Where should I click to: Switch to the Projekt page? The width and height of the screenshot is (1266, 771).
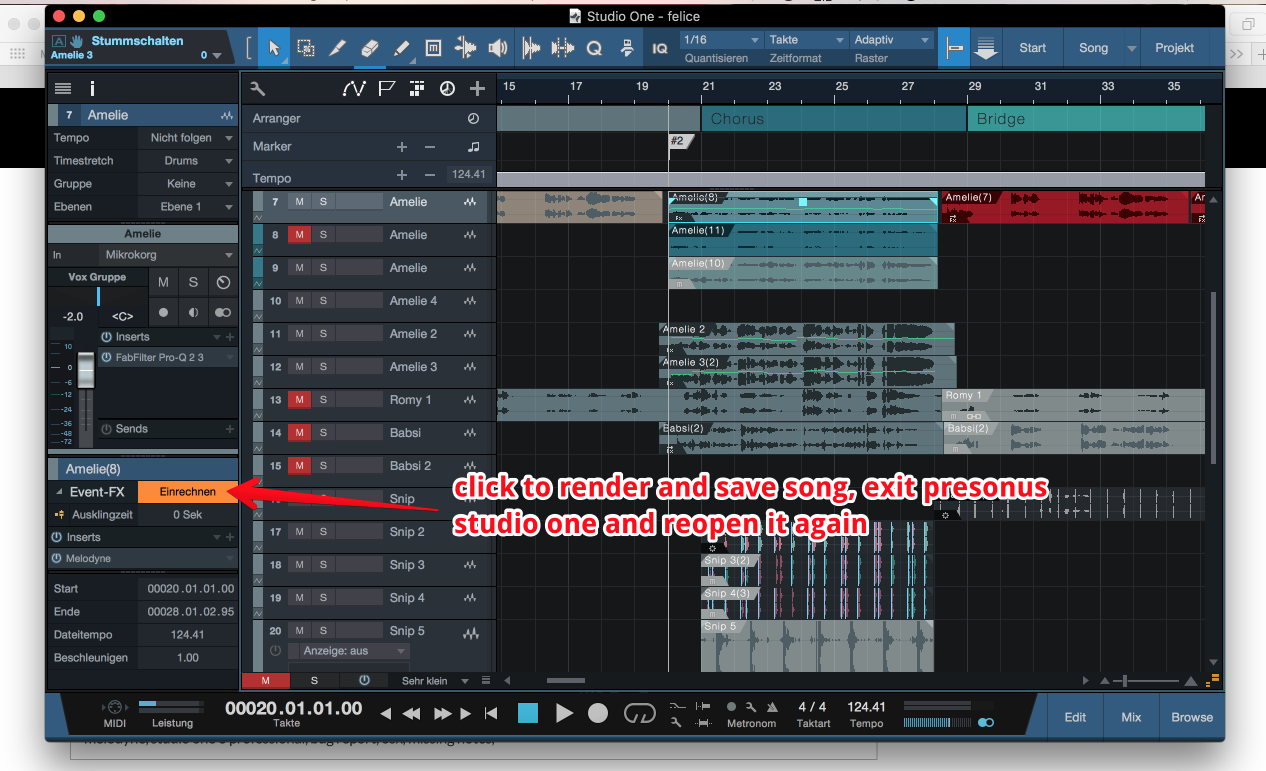(x=1175, y=48)
